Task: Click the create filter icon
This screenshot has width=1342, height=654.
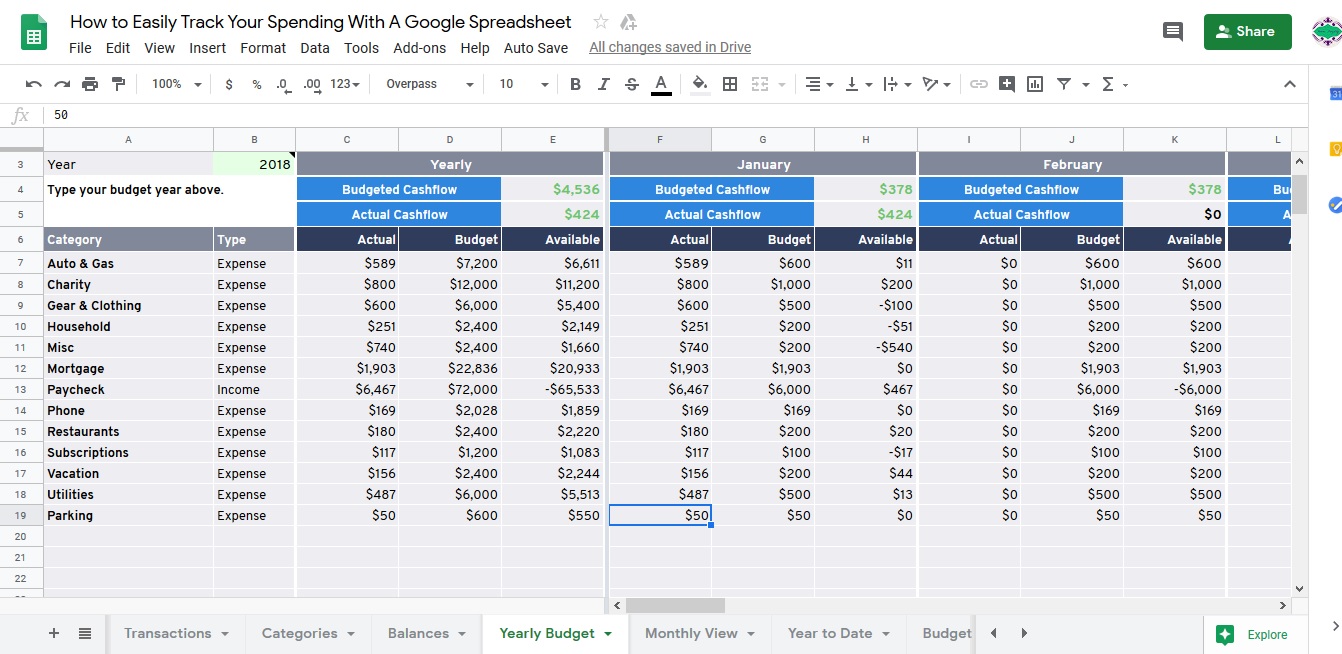Action: (1063, 84)
